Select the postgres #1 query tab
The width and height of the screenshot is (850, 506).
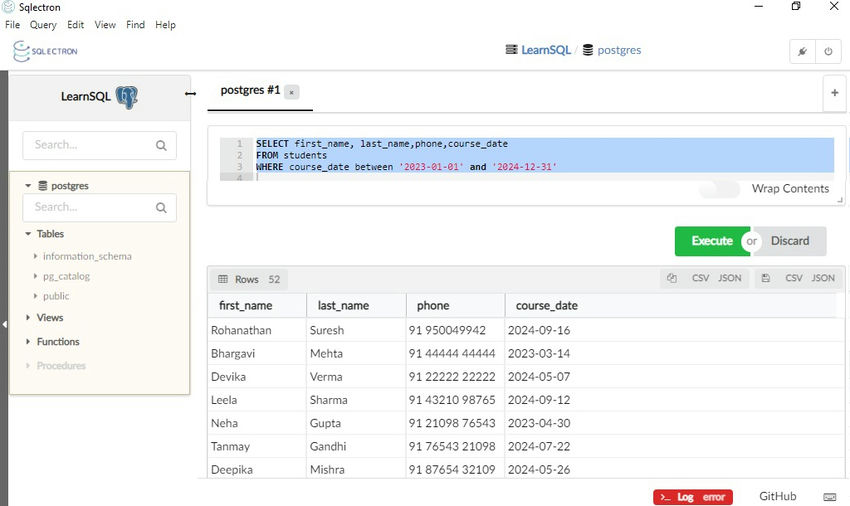point(250,91)
